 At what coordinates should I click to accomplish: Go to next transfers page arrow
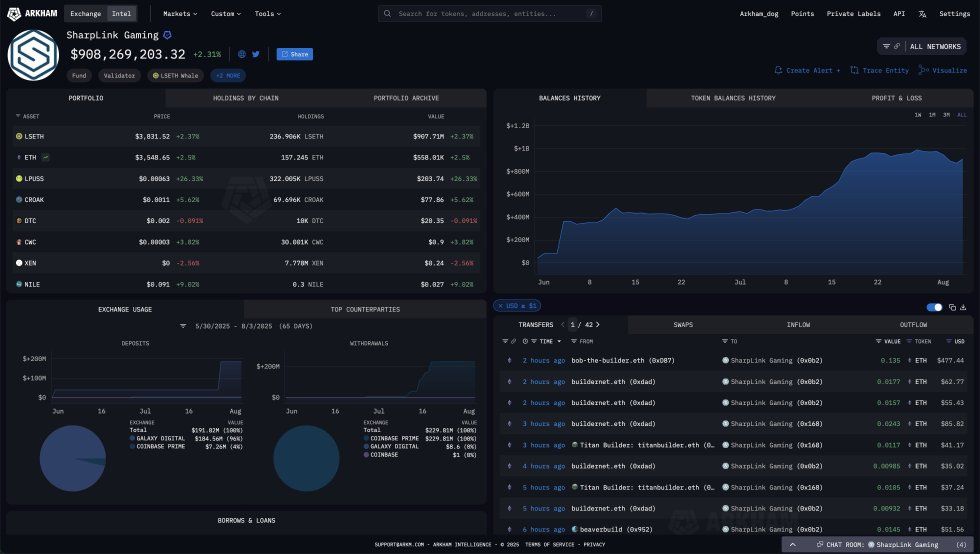[x=598, y=325]
